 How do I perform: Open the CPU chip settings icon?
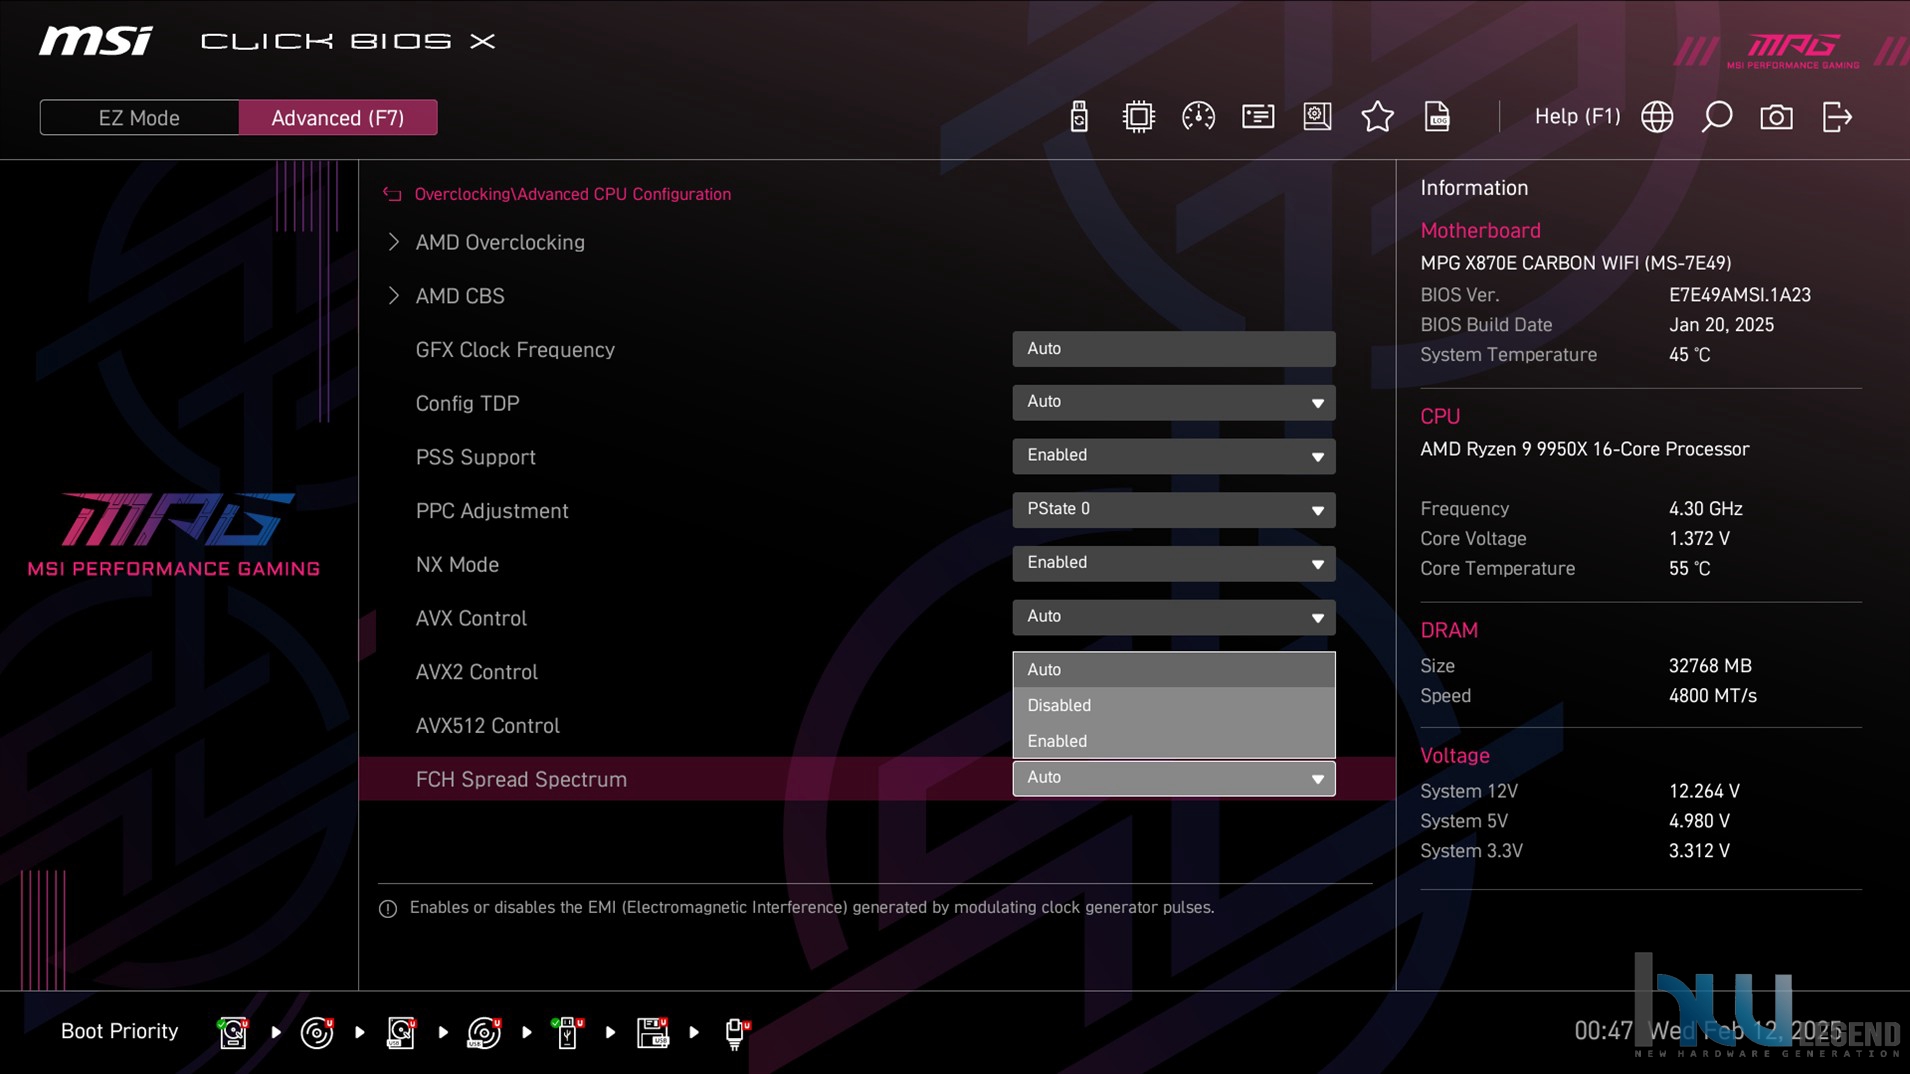tap(1138, 117)
